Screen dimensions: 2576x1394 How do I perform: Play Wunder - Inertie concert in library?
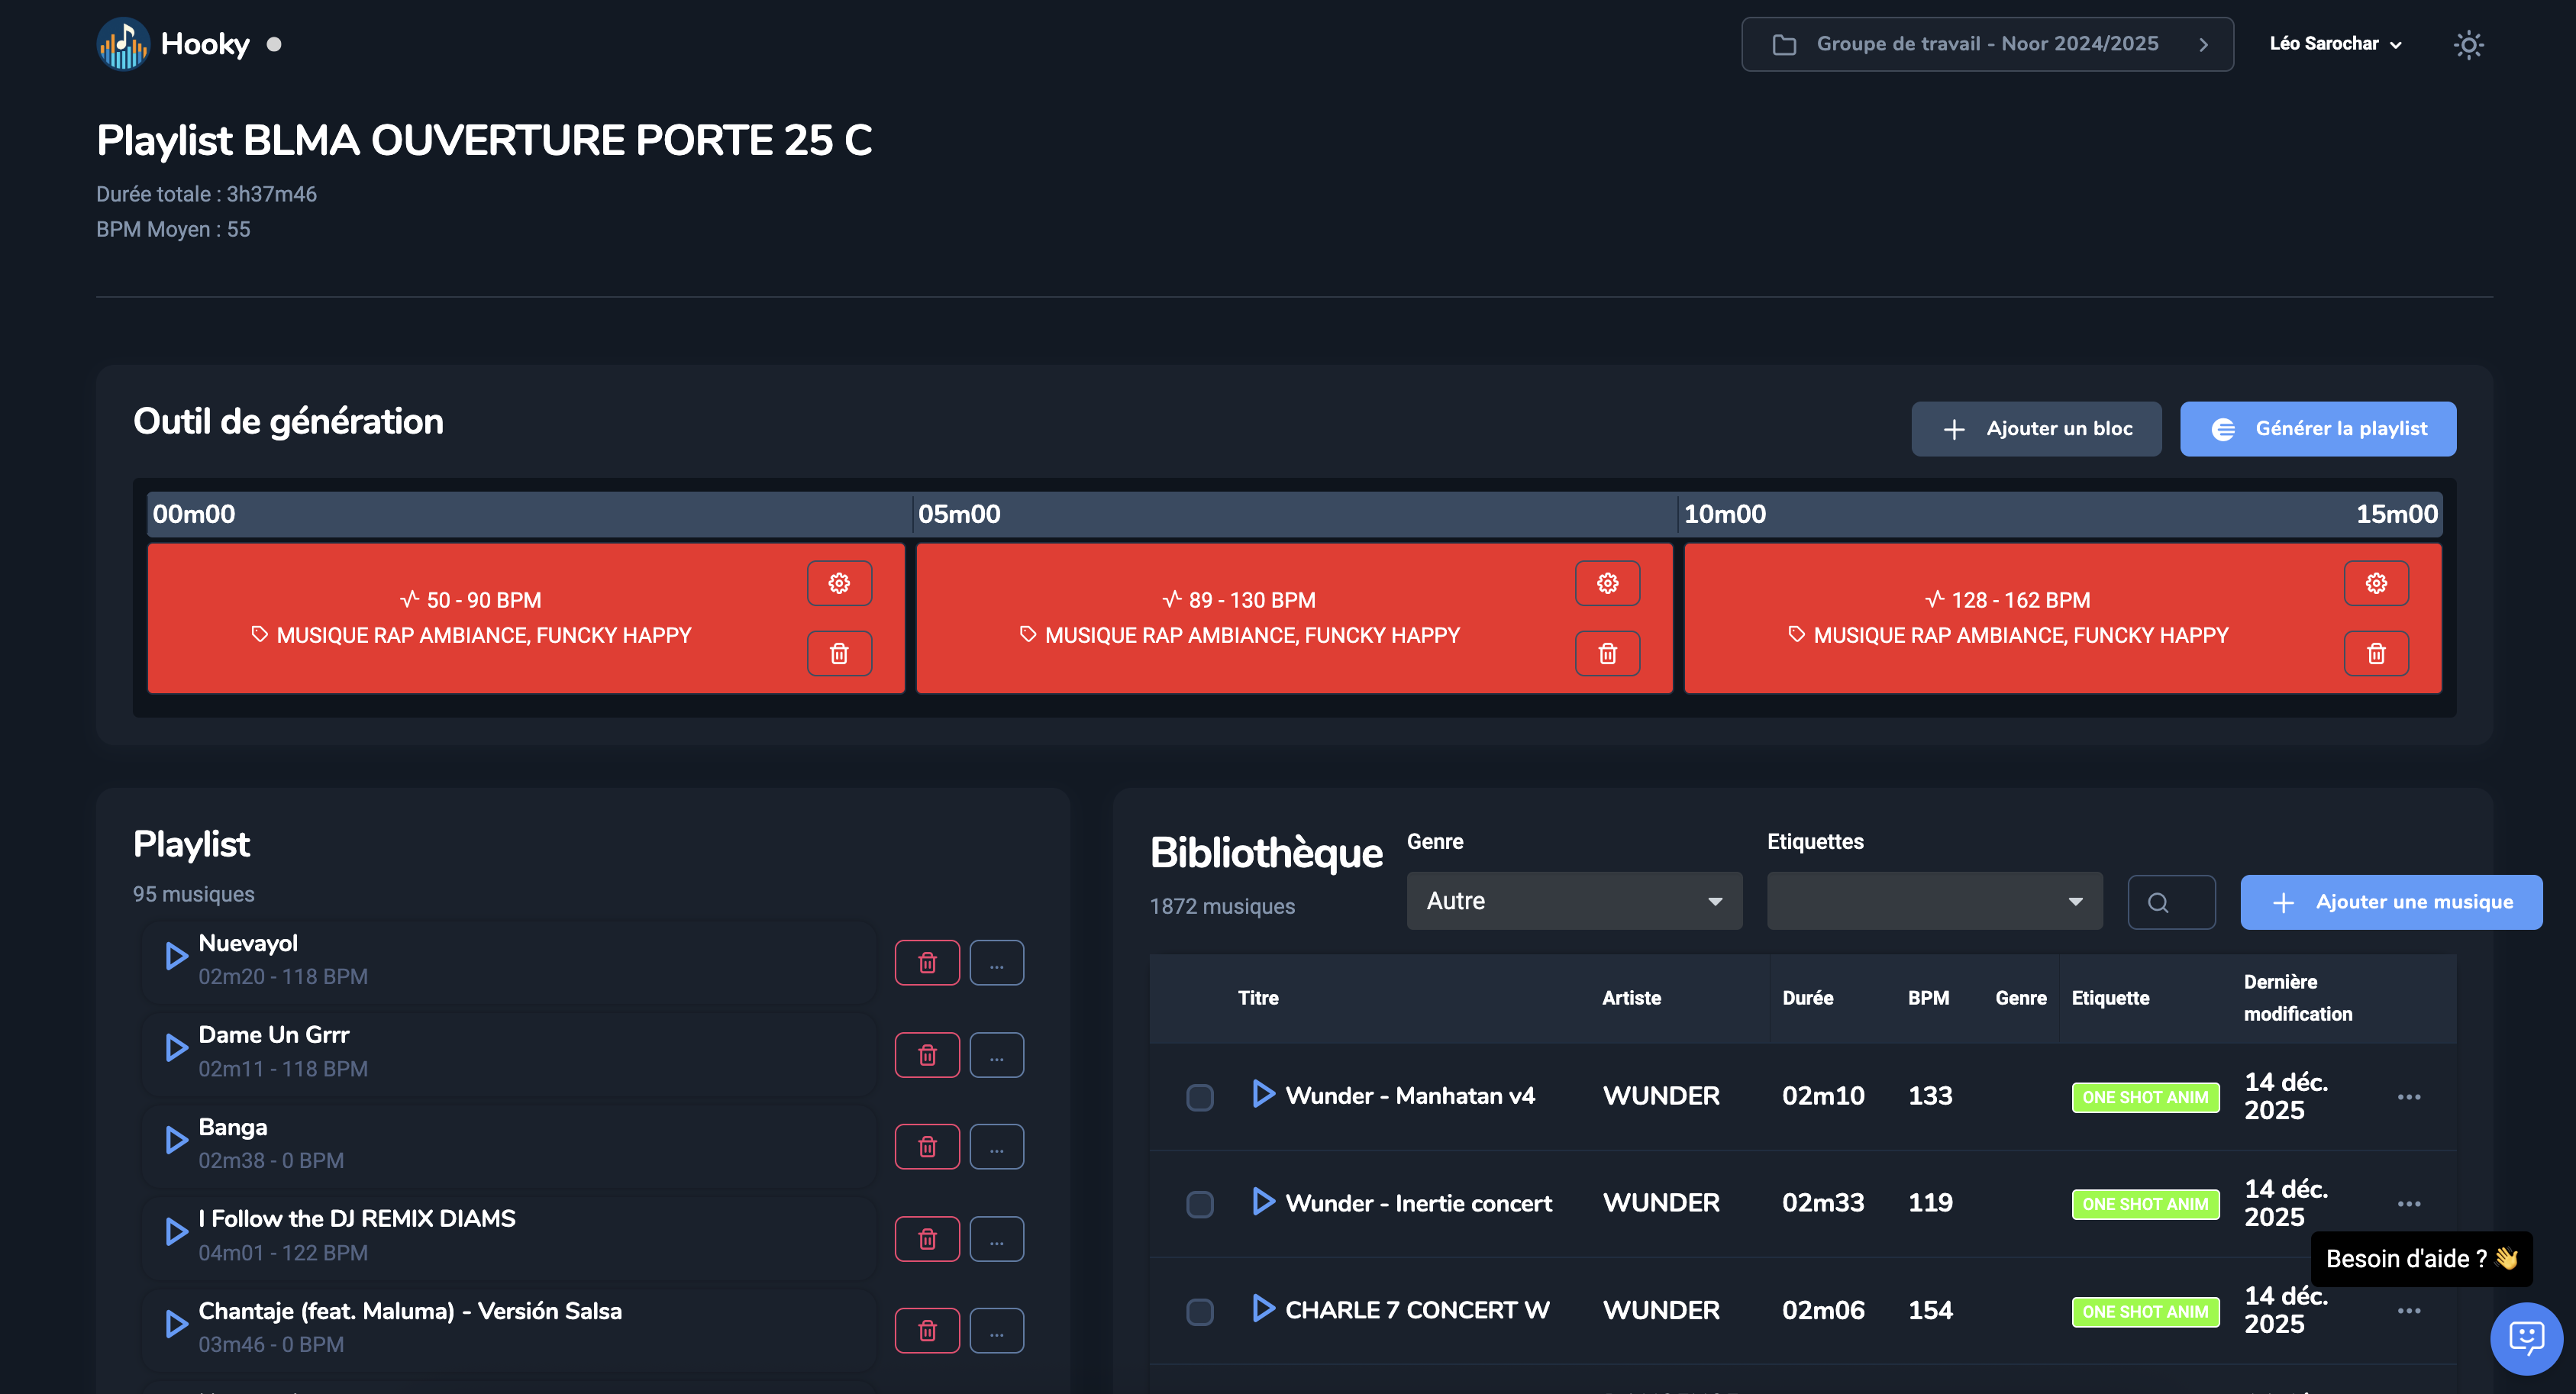tap(1263, 1201)
